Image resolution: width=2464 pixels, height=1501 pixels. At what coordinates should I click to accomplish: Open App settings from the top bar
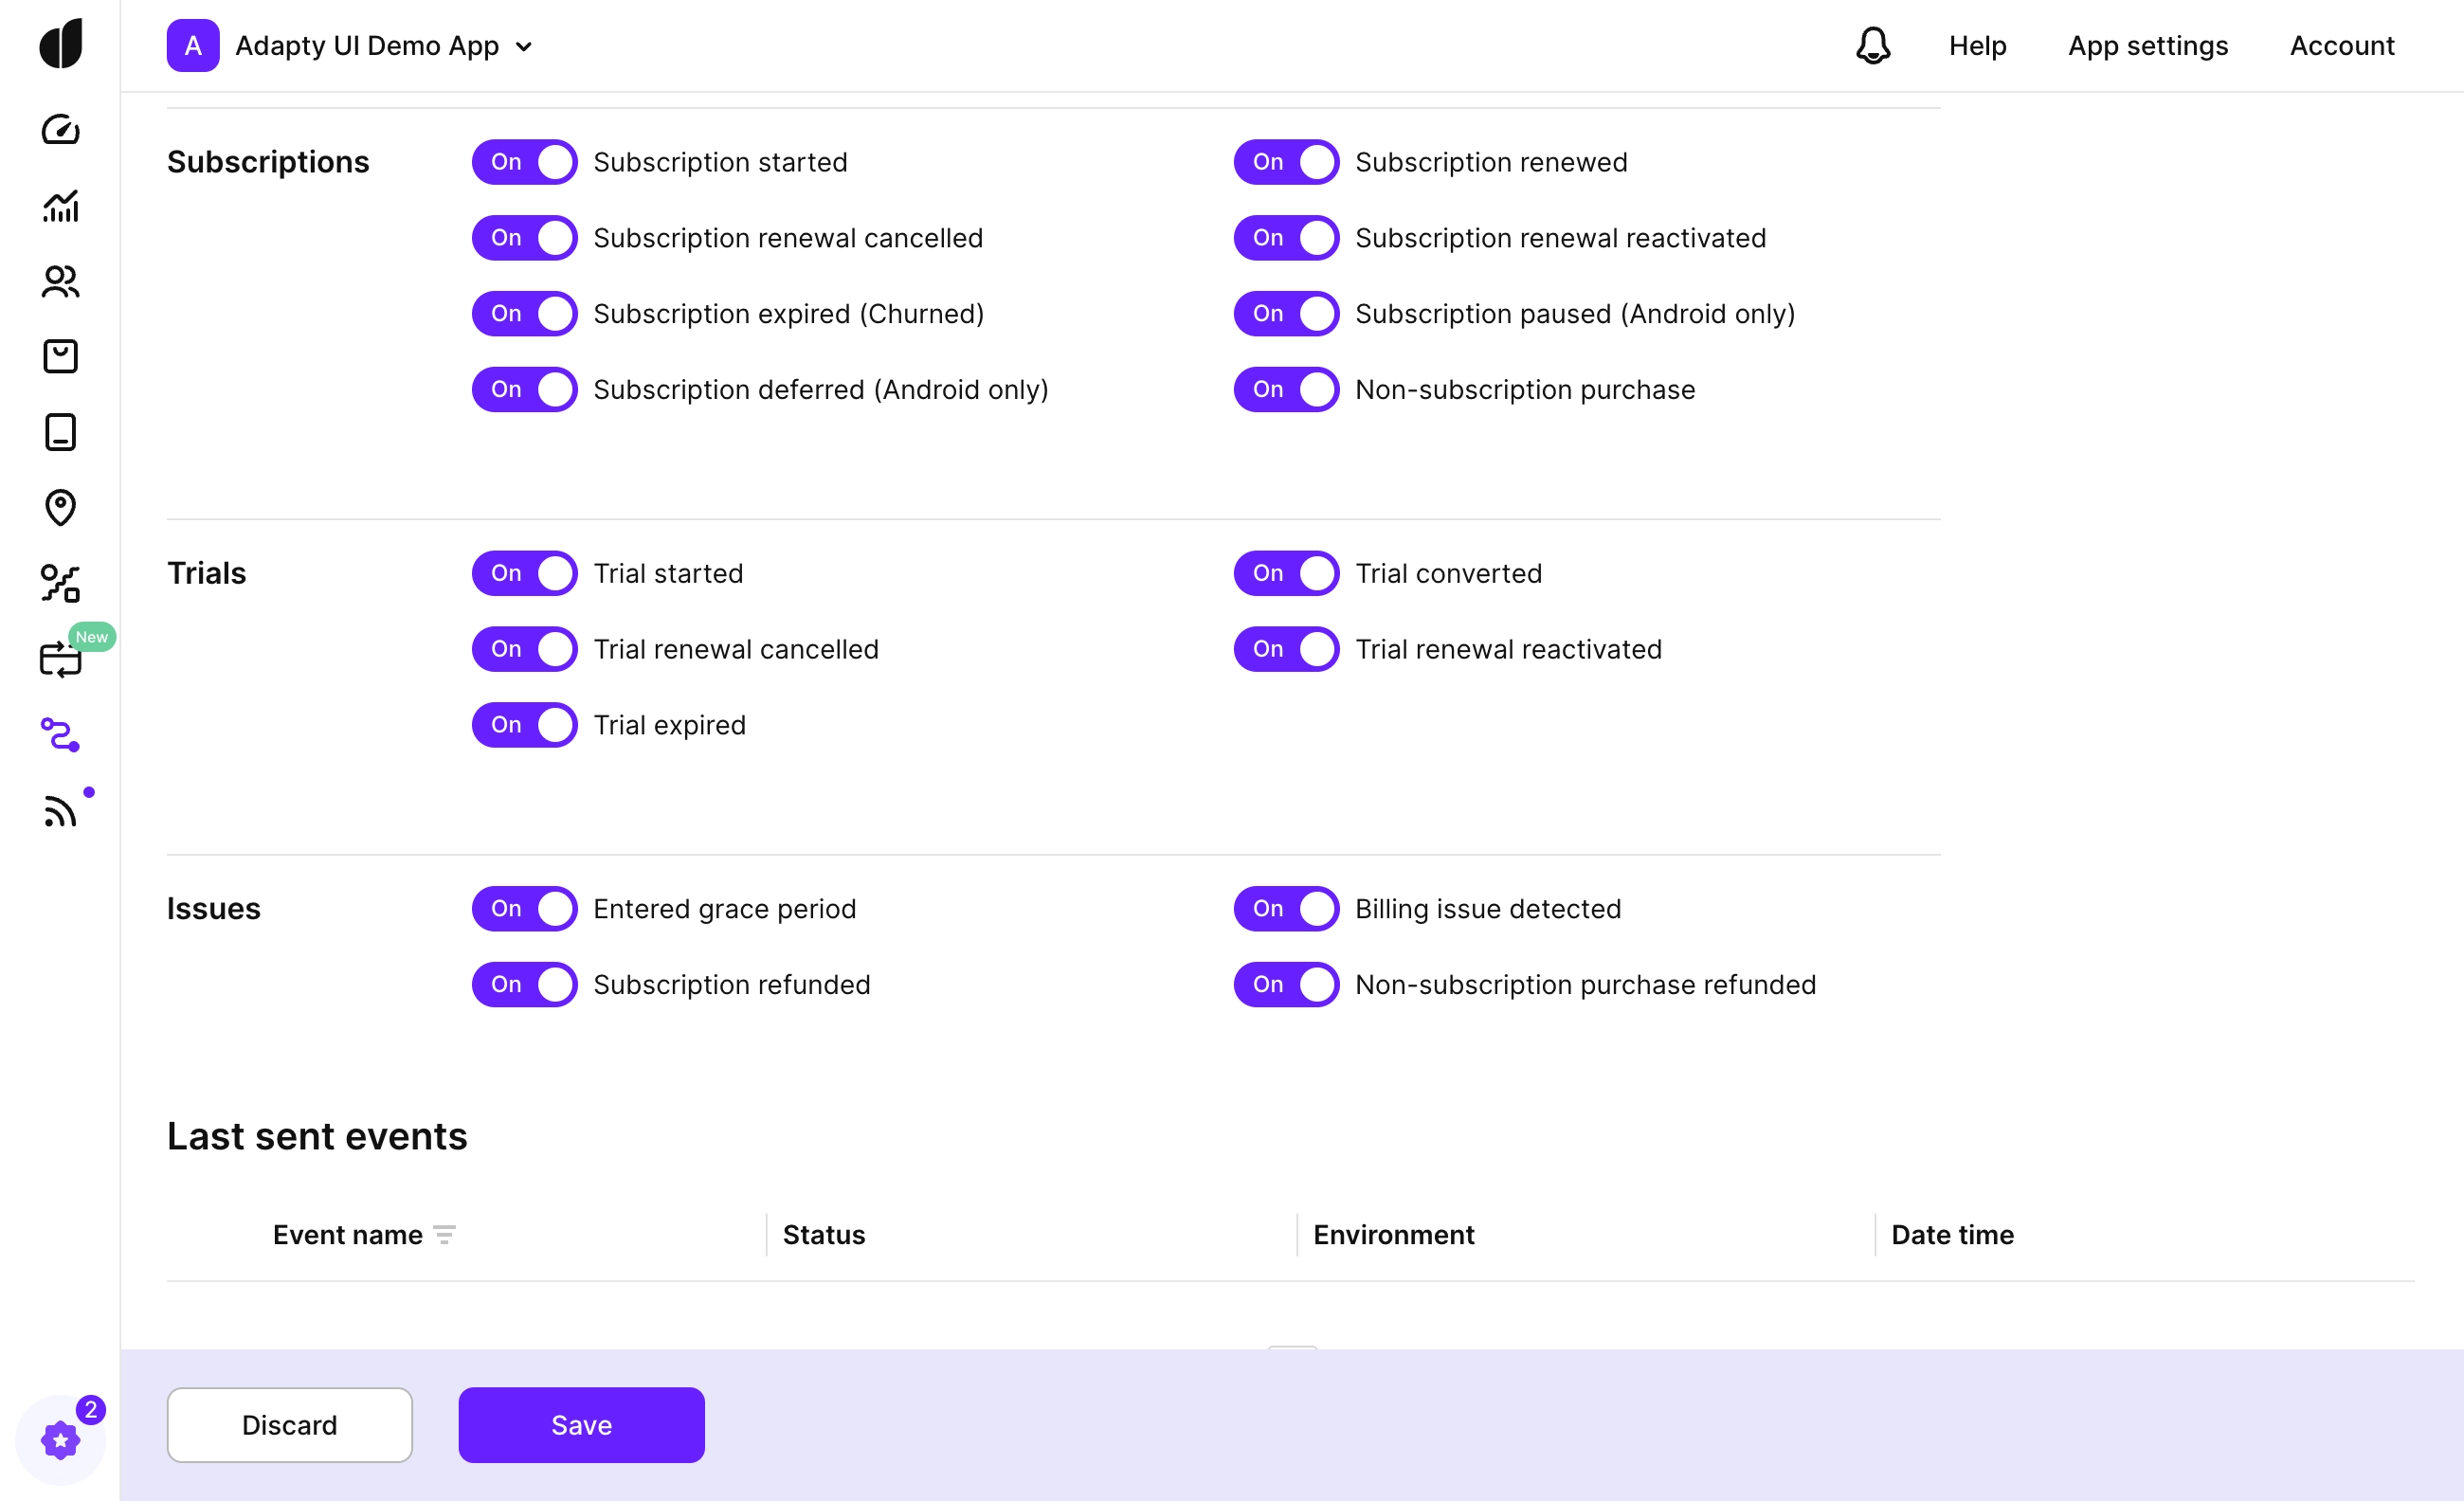2148,45
